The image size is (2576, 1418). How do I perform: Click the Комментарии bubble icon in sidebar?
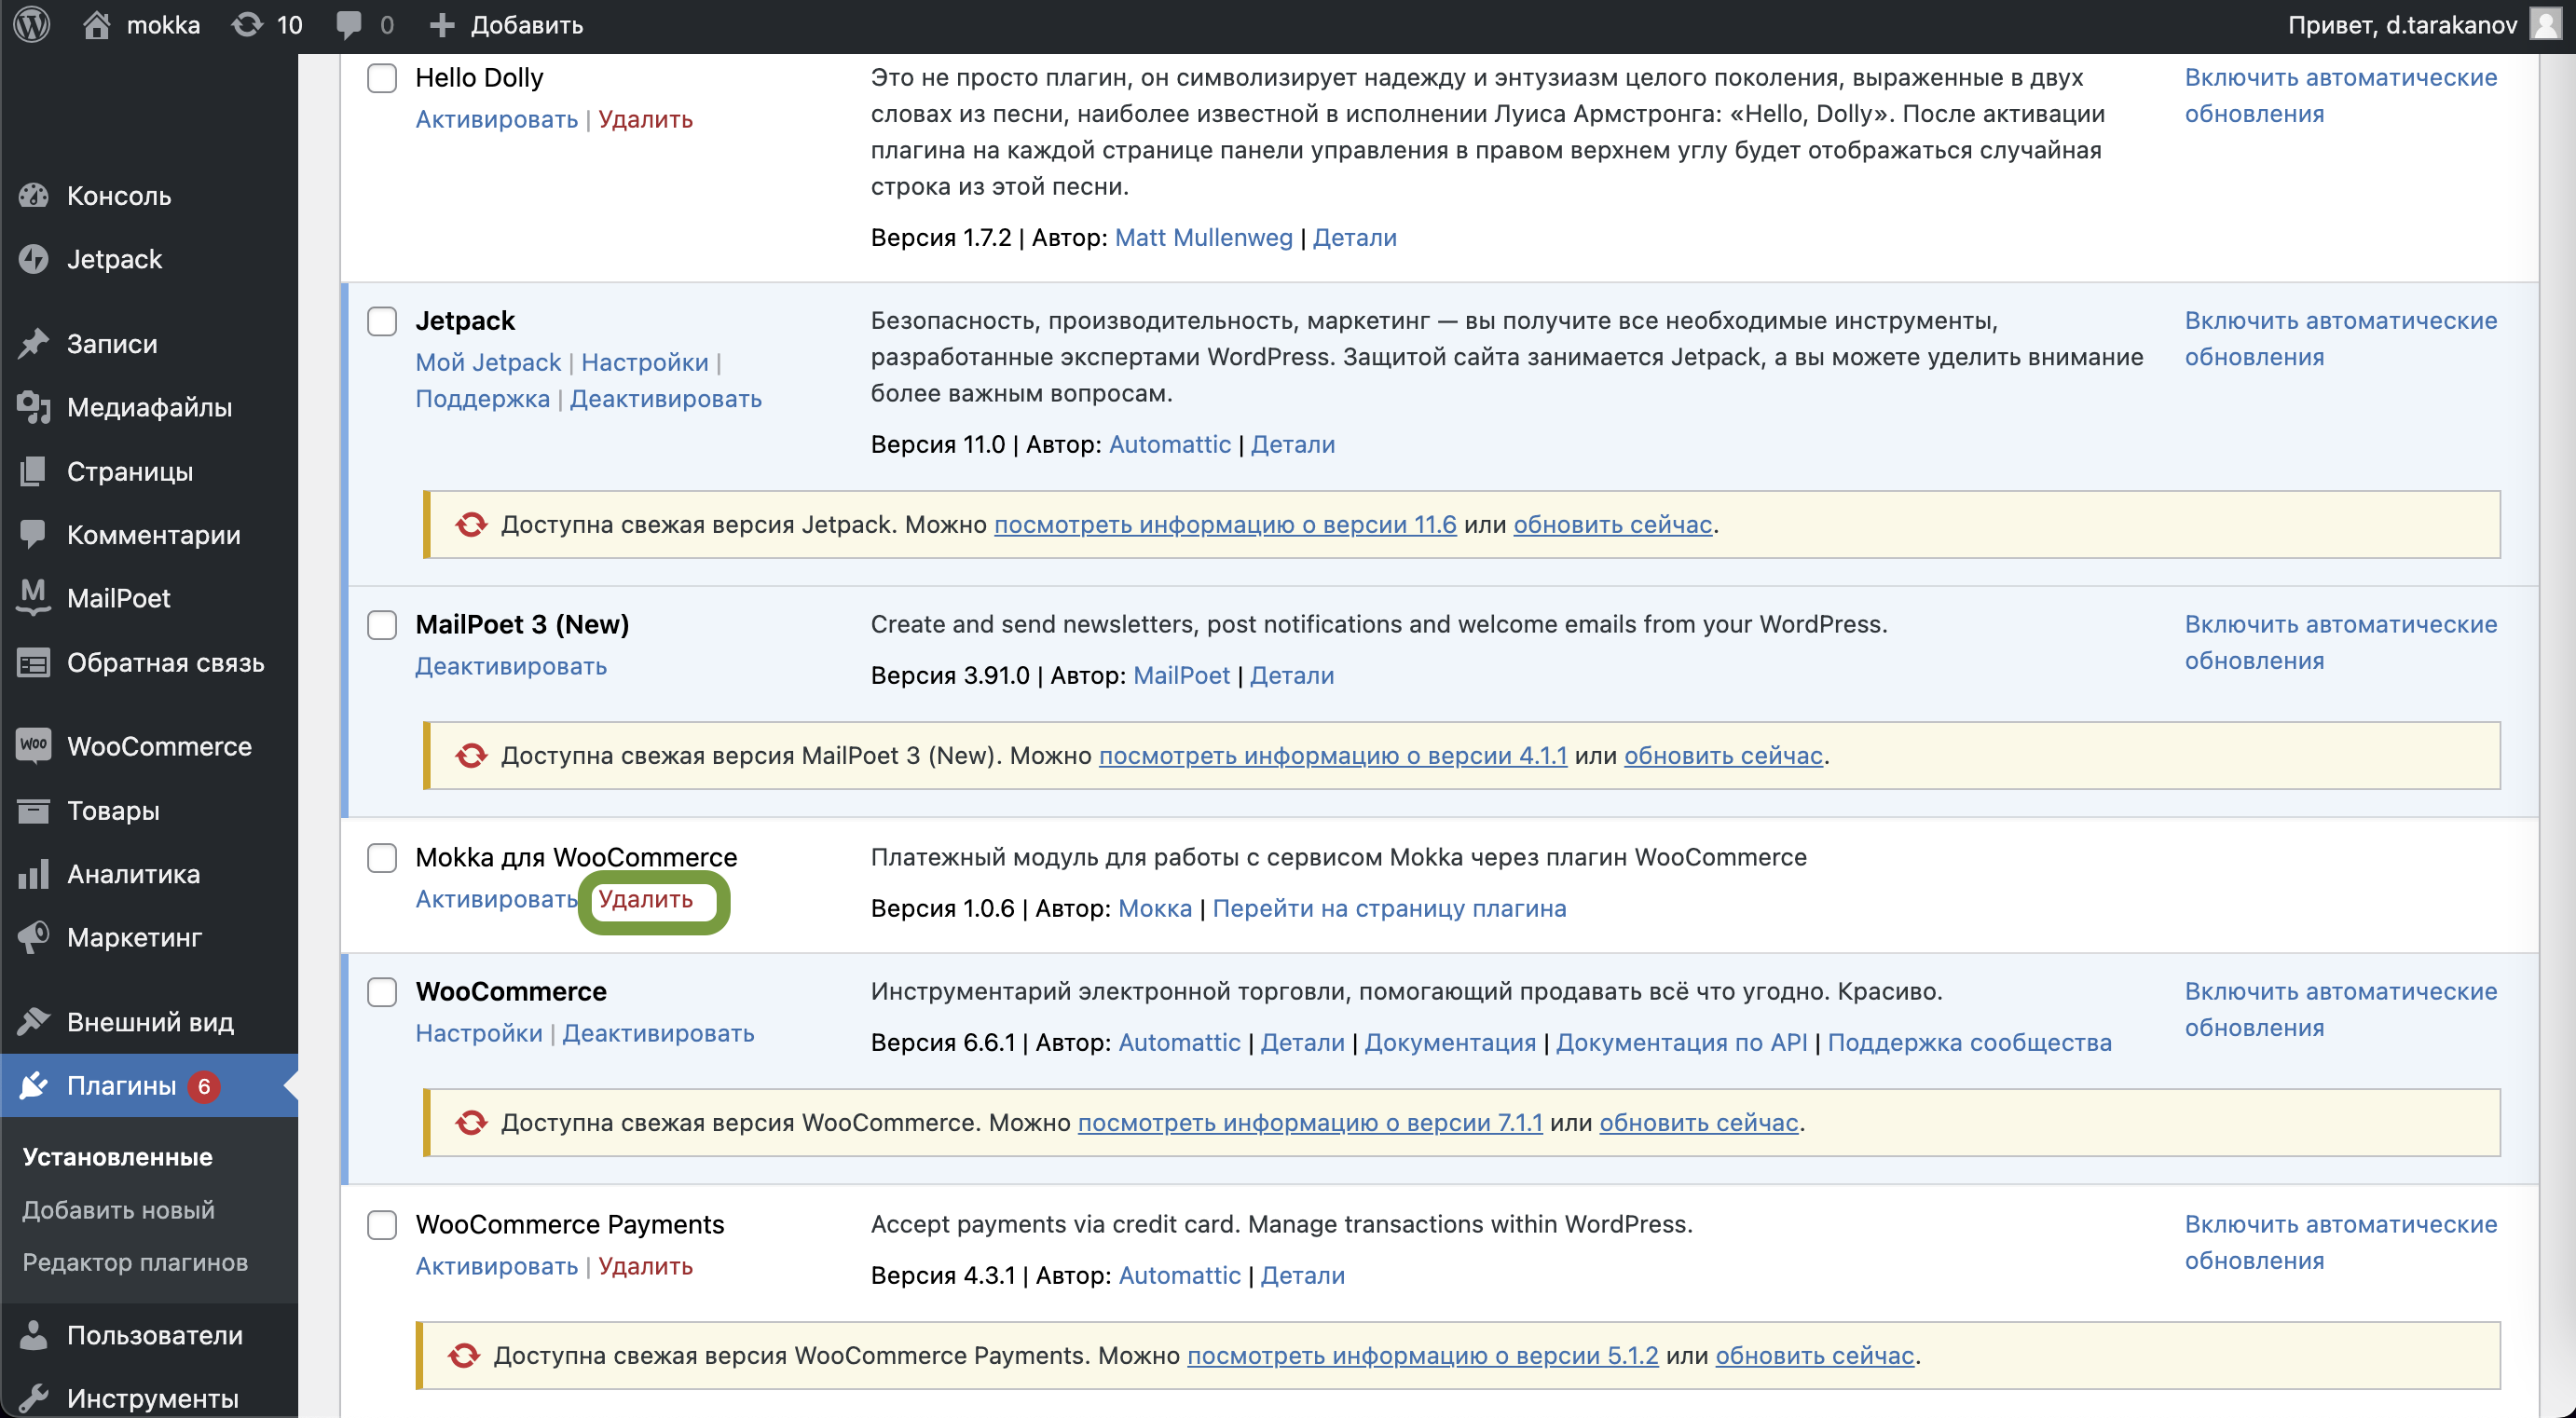point(33,535)
